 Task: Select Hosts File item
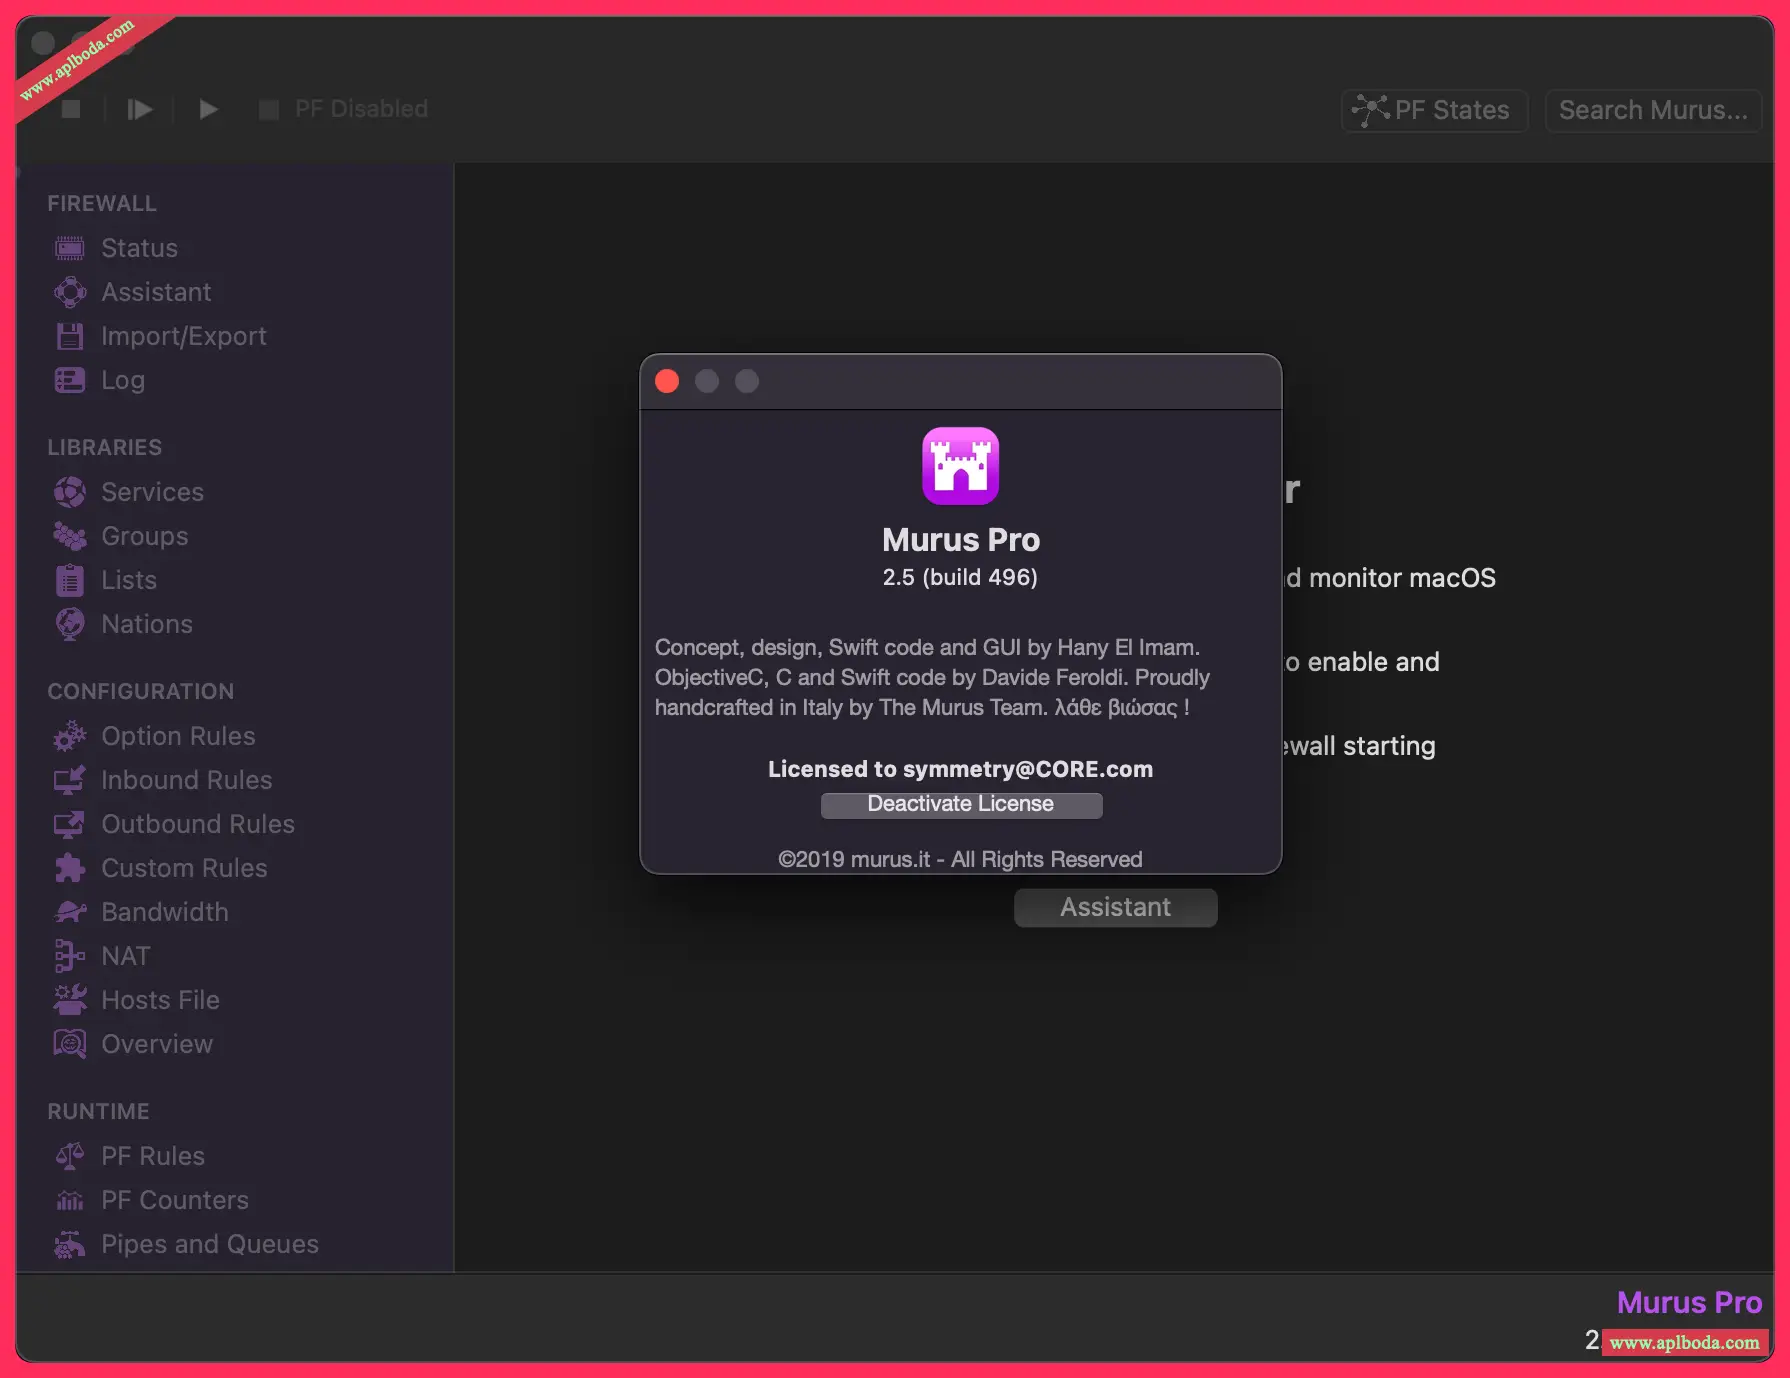160,1000
